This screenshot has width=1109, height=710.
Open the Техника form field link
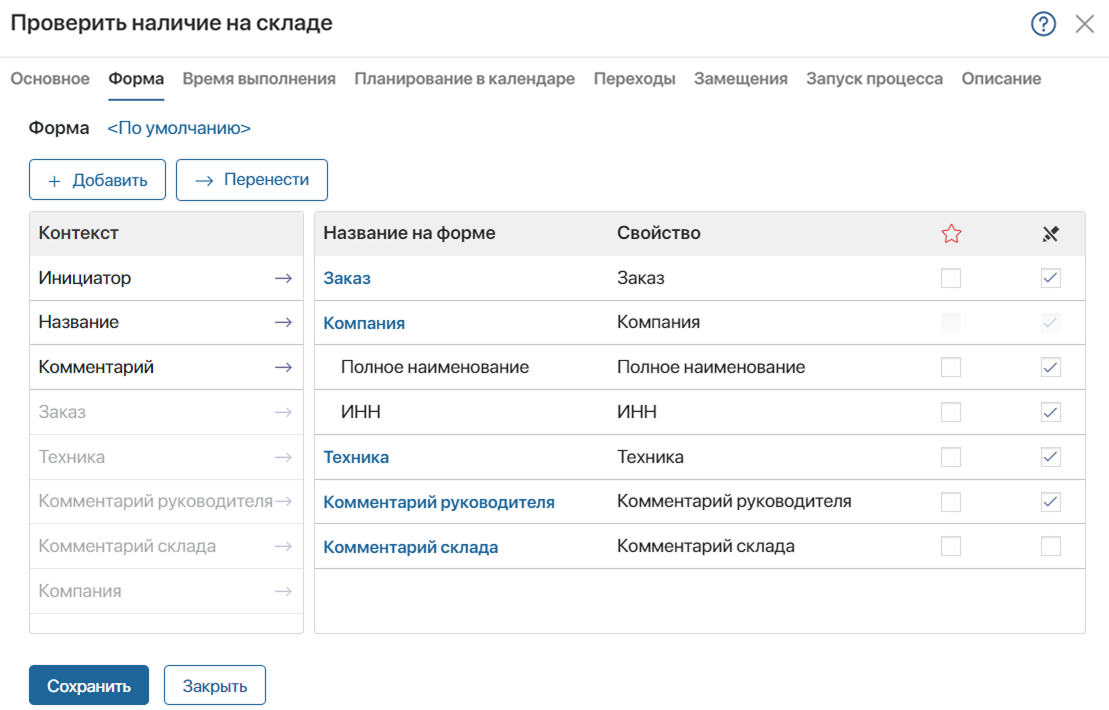pyautogui.click(x=356, y=458)
